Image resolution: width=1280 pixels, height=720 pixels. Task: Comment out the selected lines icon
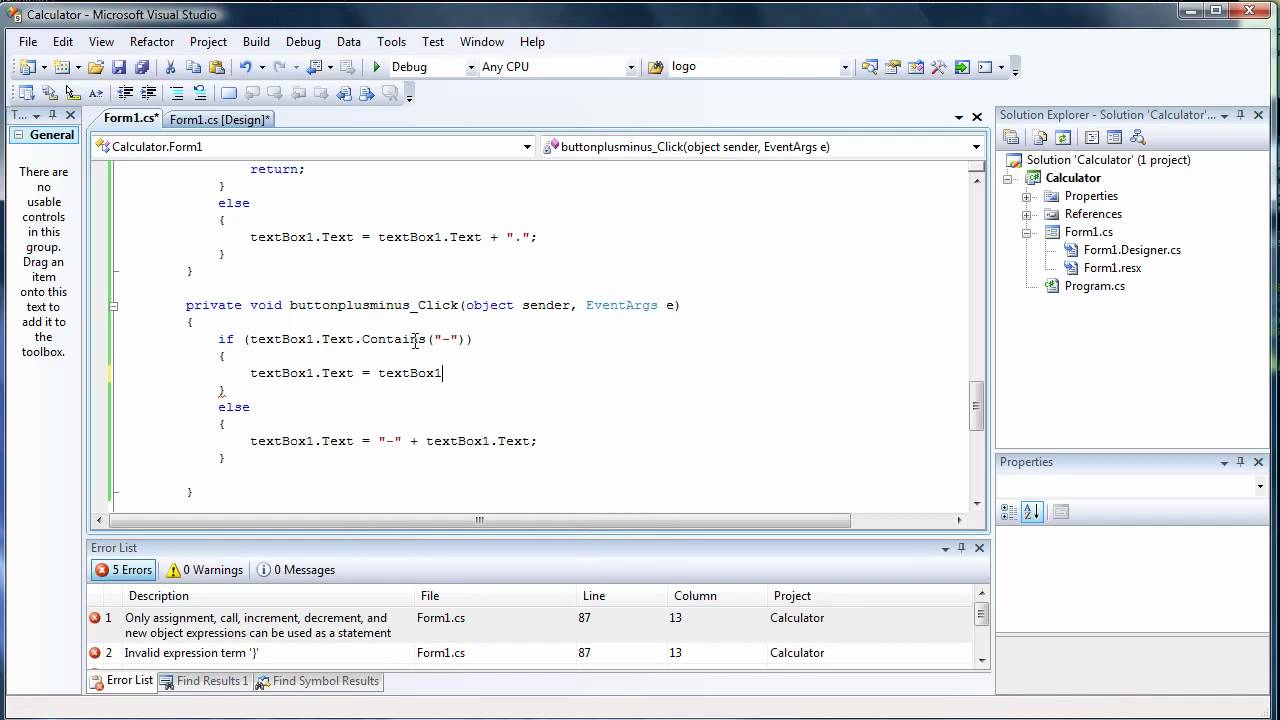(x=176, y=93)
